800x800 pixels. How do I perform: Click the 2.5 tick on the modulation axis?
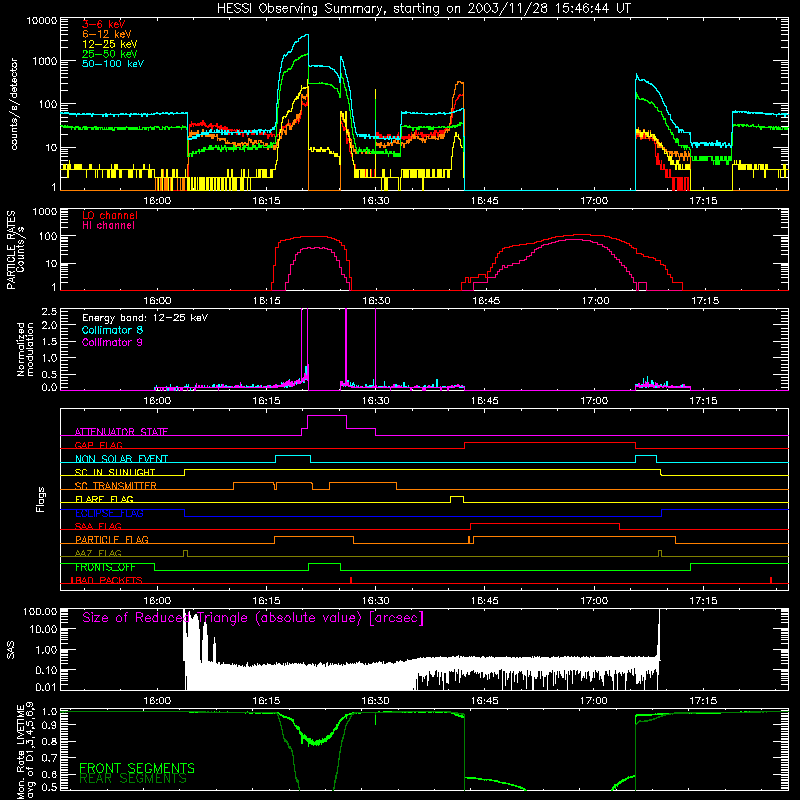pyautogui.click(x=49, y=312)
